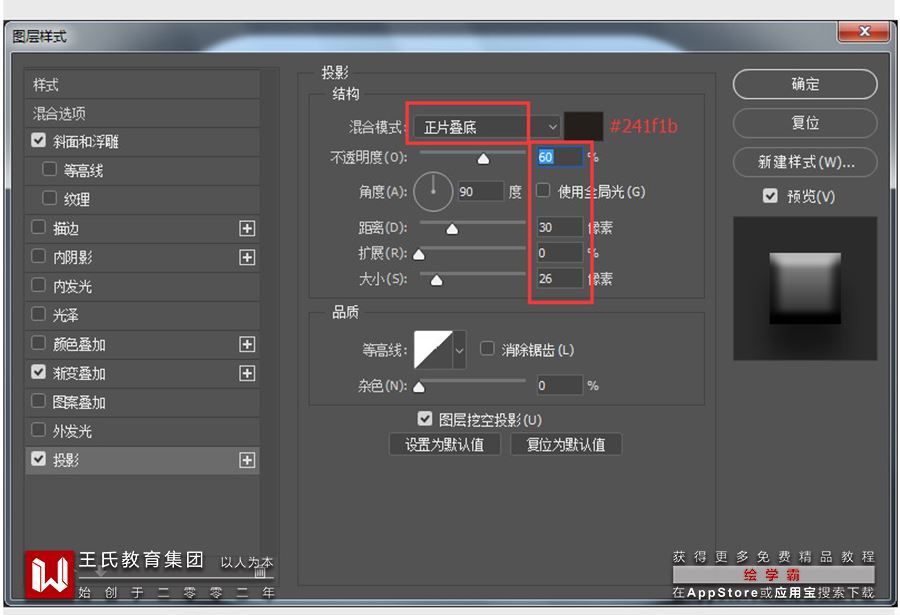The width and height of the screenshot is (900, 615).
Task: Confirm with the 确定 button
Action: pyautogui.click(x=805, y=84)
